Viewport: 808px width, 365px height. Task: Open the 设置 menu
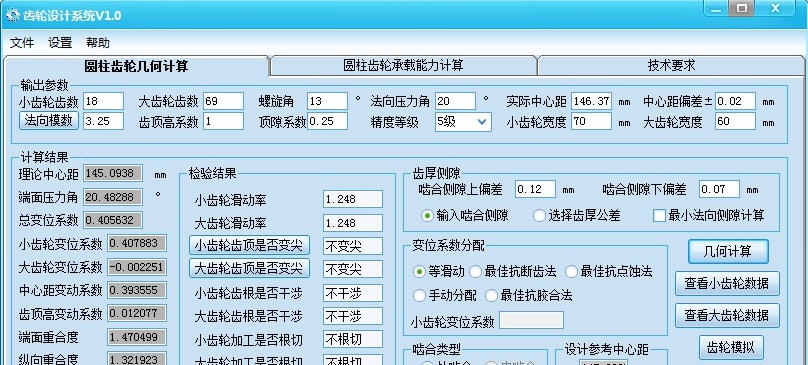click(x=60, y=42)
